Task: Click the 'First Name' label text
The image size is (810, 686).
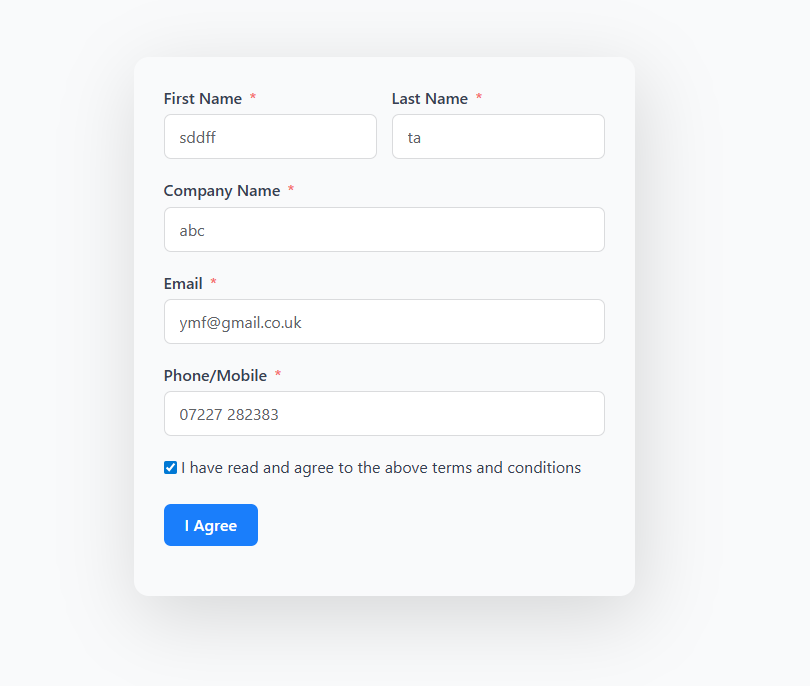Action: 203,99
